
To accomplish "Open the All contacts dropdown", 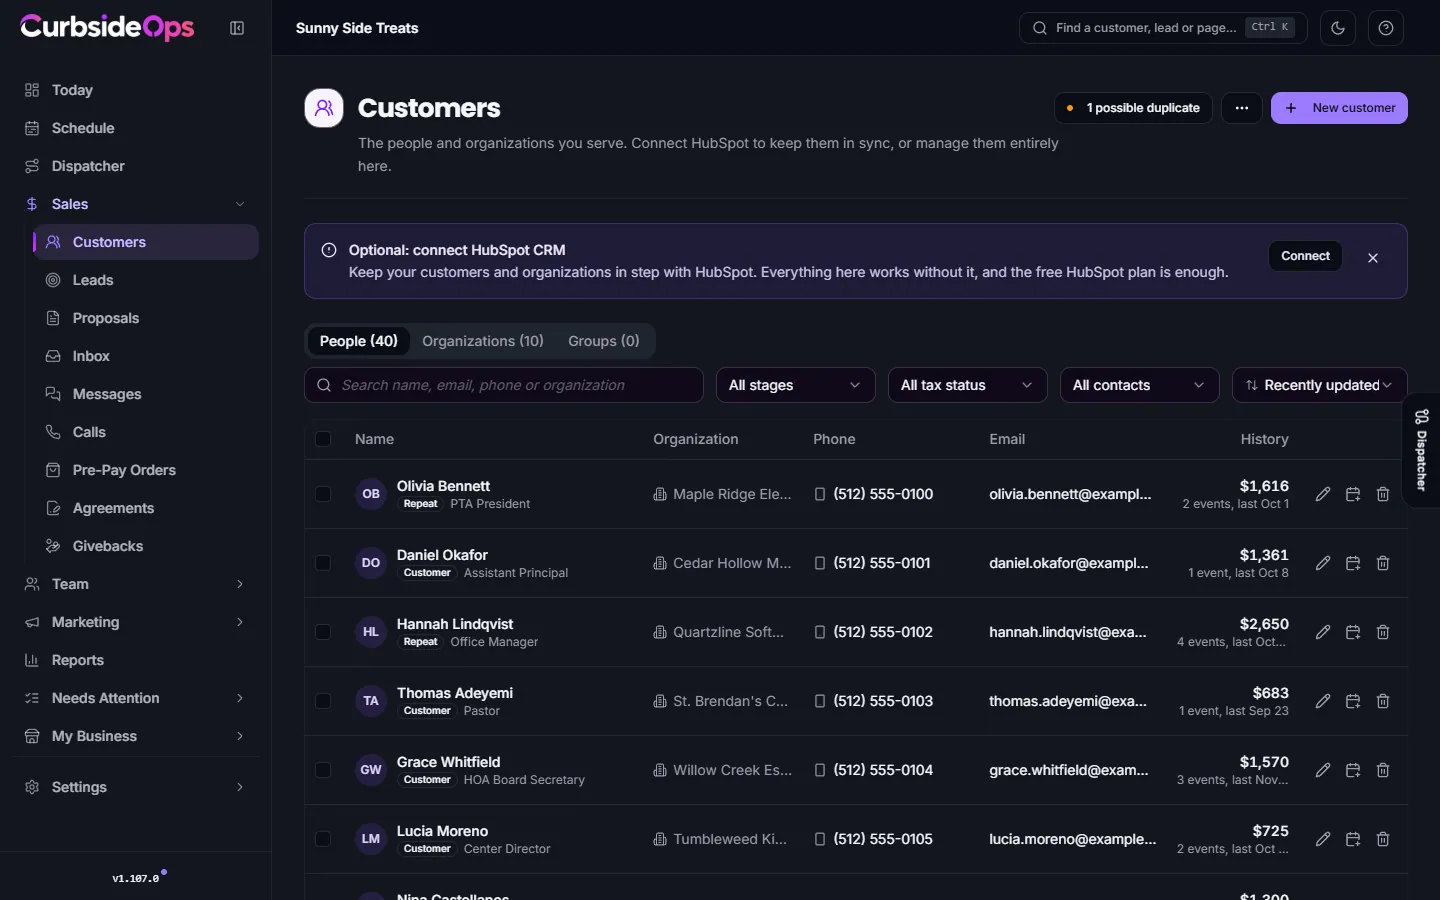I will coord(1140,385).
